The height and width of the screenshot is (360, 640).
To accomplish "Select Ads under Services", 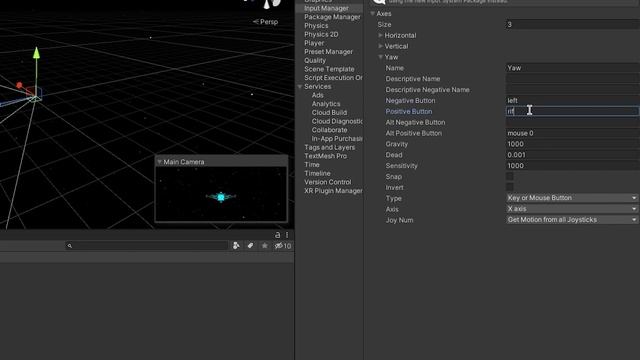I will (318, 95).
